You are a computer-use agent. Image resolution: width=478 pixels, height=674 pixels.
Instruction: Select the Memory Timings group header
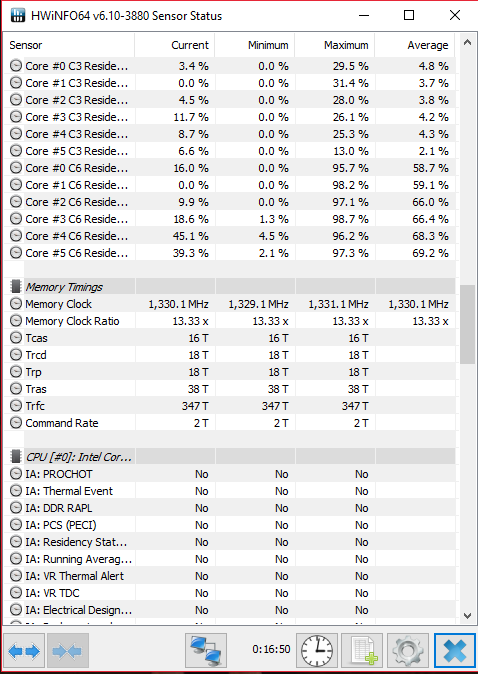click(x=230, y=287)
